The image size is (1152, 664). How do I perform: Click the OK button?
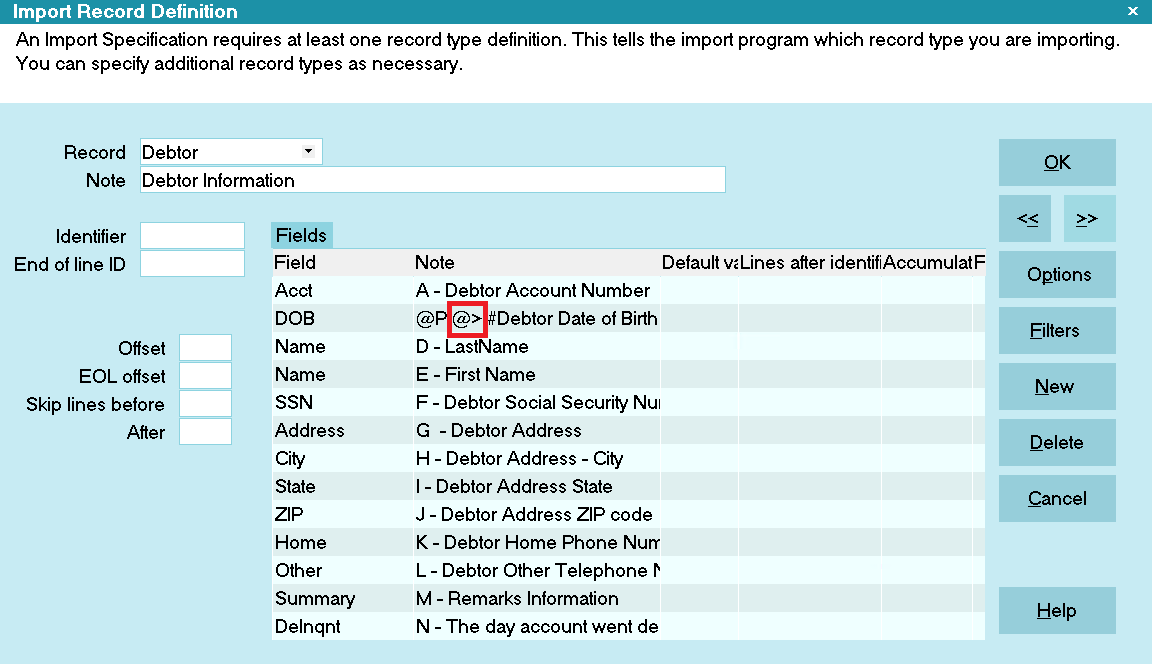(1057, 162)
